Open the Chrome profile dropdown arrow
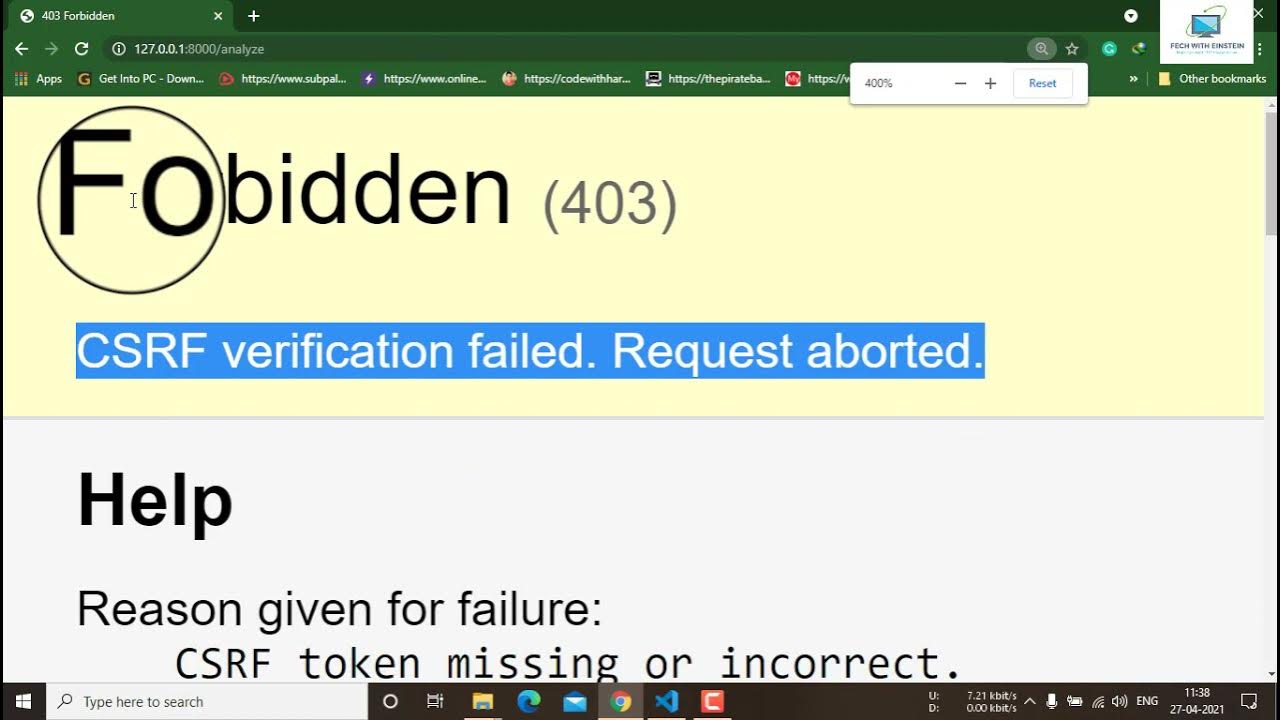Viewport: 1280px width, 720px height. 1131,16
